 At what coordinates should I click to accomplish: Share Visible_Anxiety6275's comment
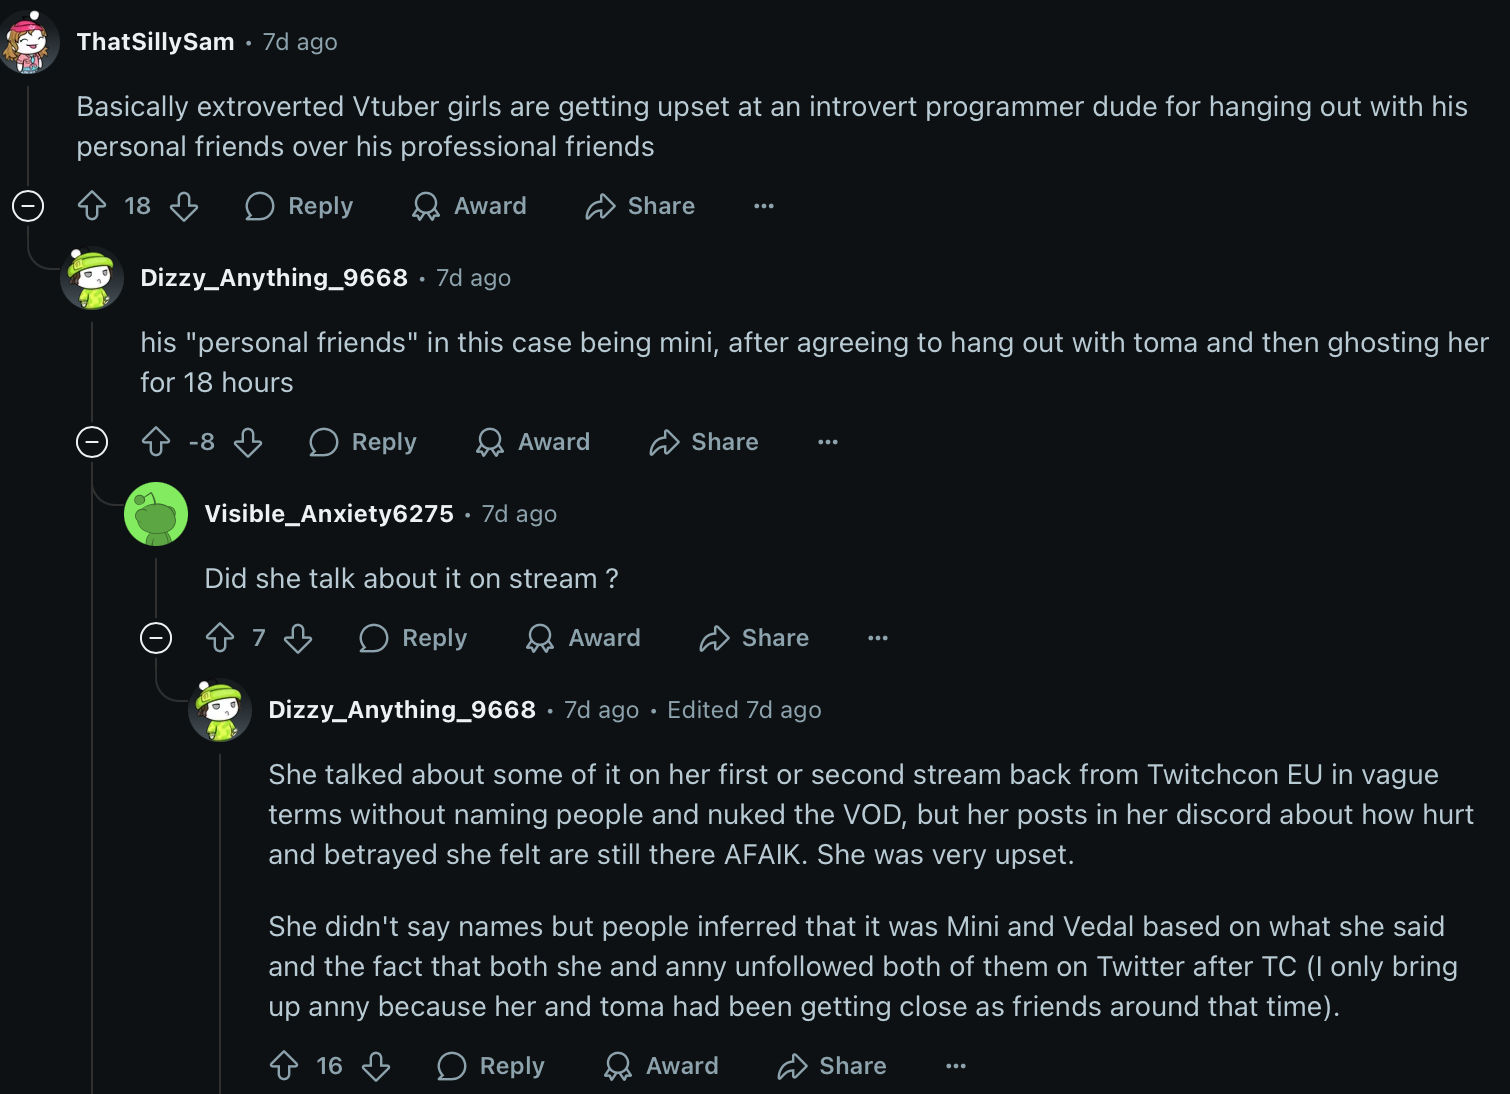[754, 638]
